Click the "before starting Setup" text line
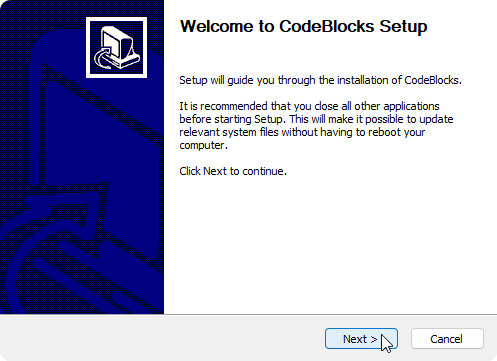This screenshot has height=361, width=497. pyautogui.click(x=316, y=119)
